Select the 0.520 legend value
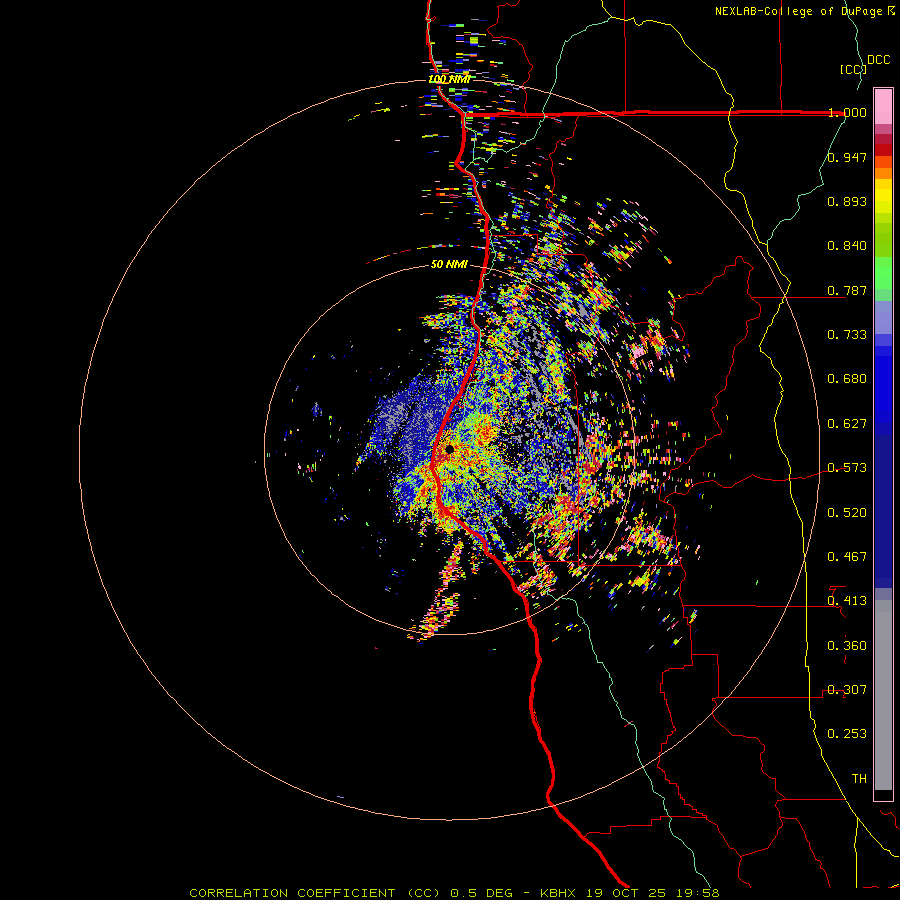This screenshot has height=900, width=900. (x=847, y=513)
